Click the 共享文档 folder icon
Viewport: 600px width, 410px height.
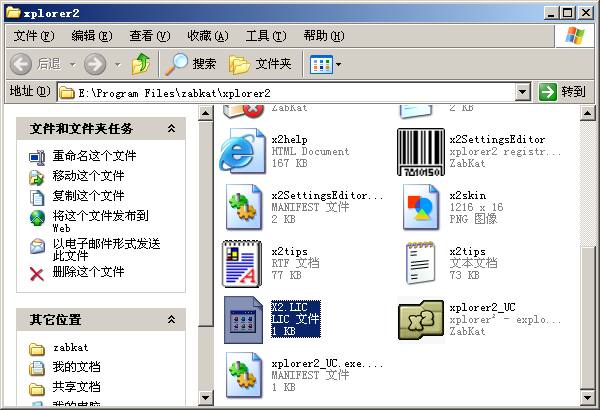(37, 389)
